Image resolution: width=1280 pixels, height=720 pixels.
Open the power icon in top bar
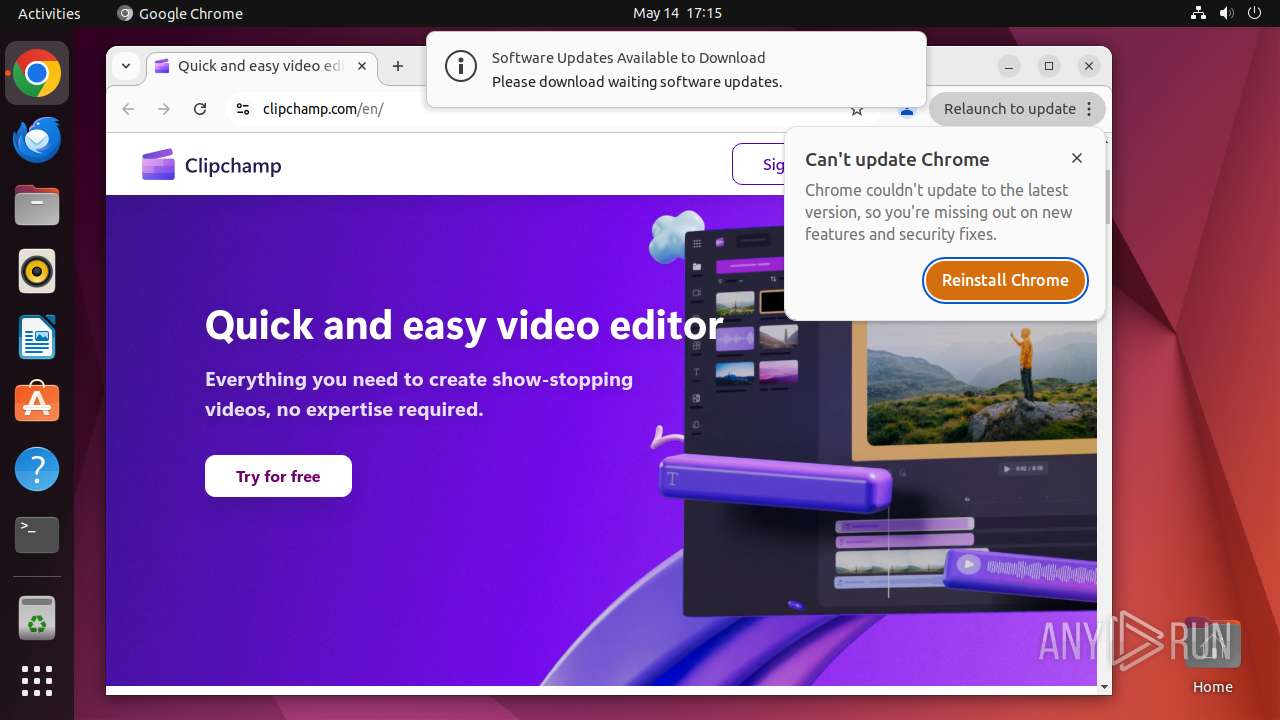pos(1254,13)
